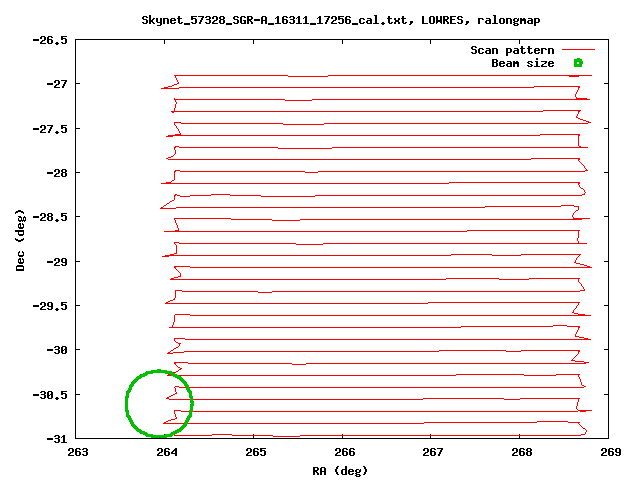
Task: Click the y-axis tick label -28.5
Action: tap(48, 217)
